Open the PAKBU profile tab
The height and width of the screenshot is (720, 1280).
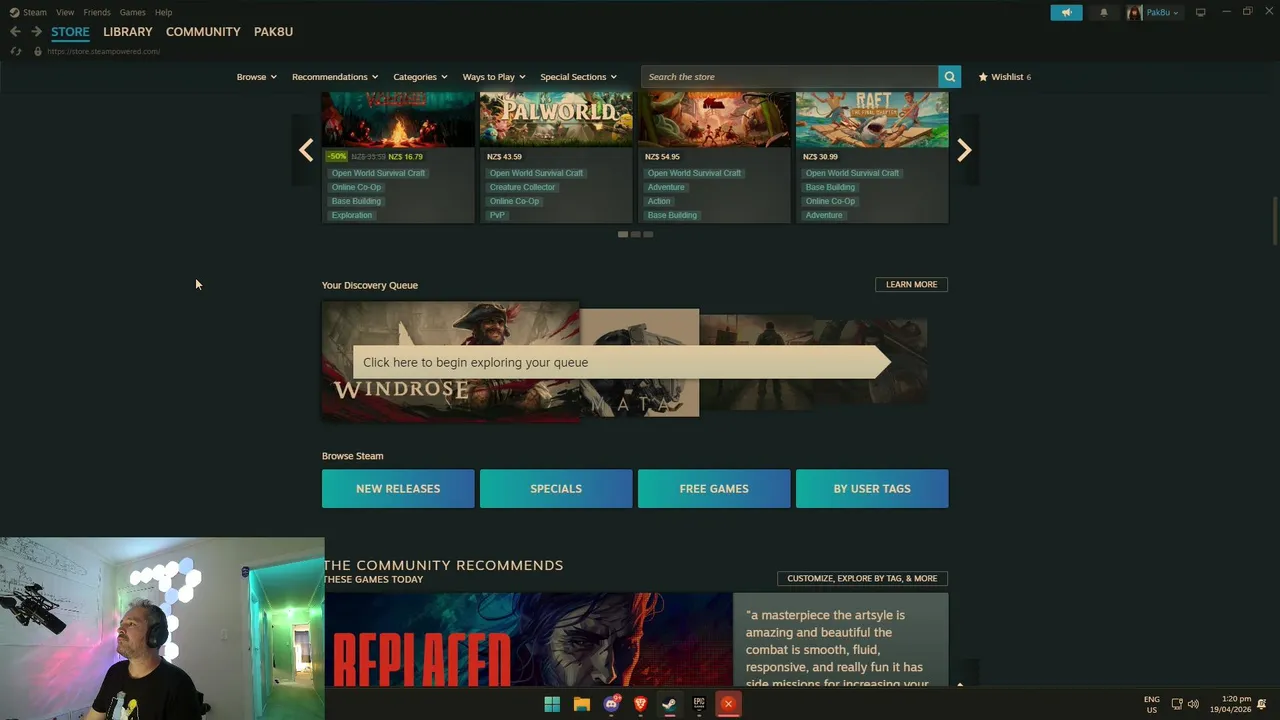(x=273, y=32)
